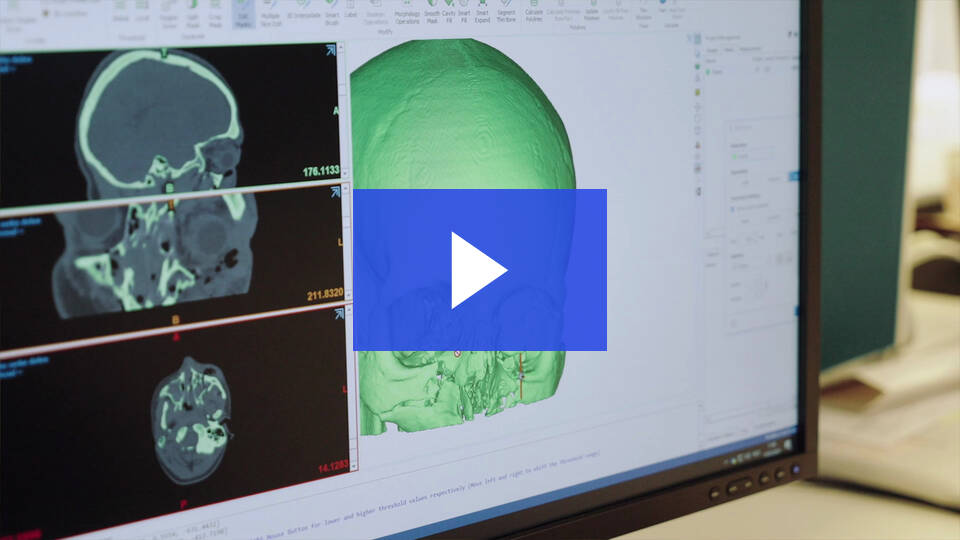This screenshot has height=540, width=960.
Task: Select the Smart Brush tool
Action: [332, 13]
